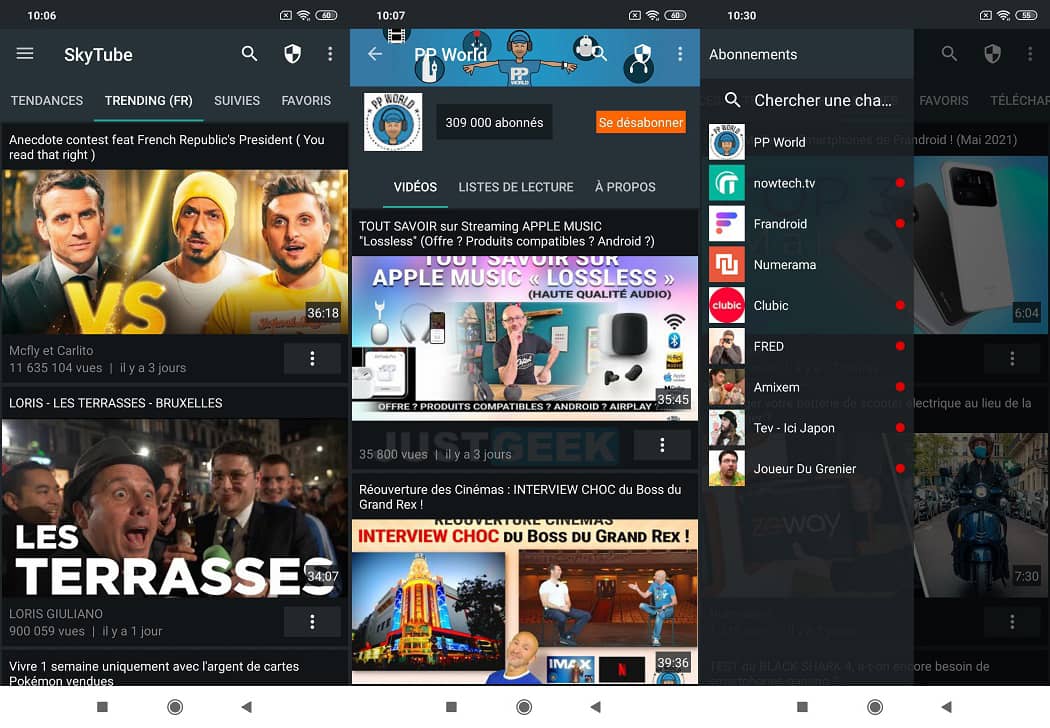This screenshot has height=728, width=1050.
Task: Tap Amixem channel avatar
Action: (x=727, y=387)
